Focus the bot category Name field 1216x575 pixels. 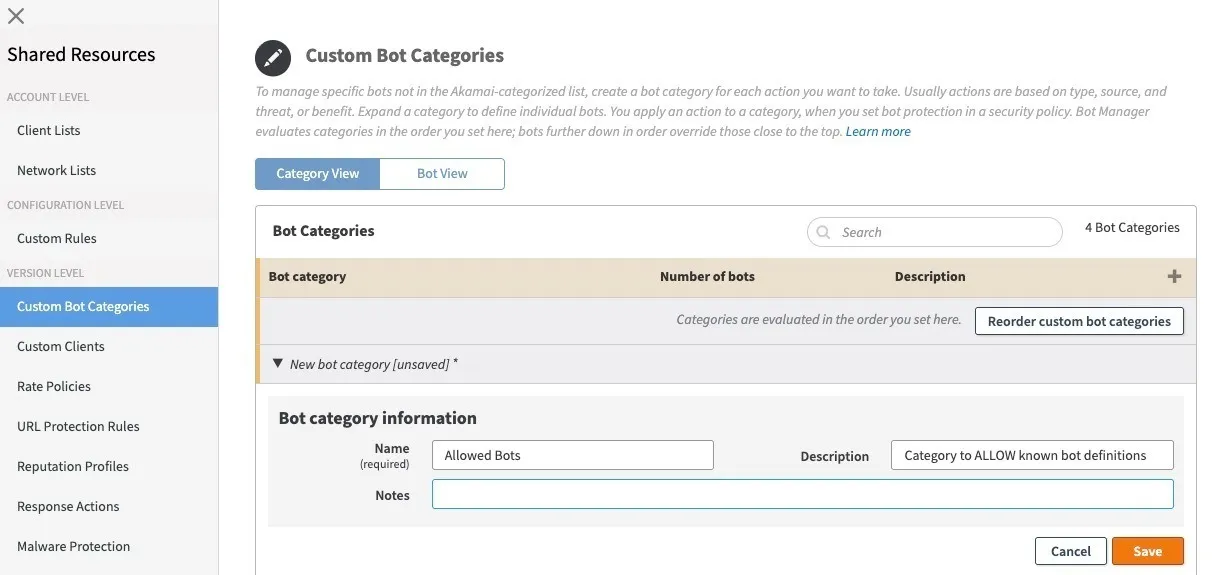(x=573, y=455)
